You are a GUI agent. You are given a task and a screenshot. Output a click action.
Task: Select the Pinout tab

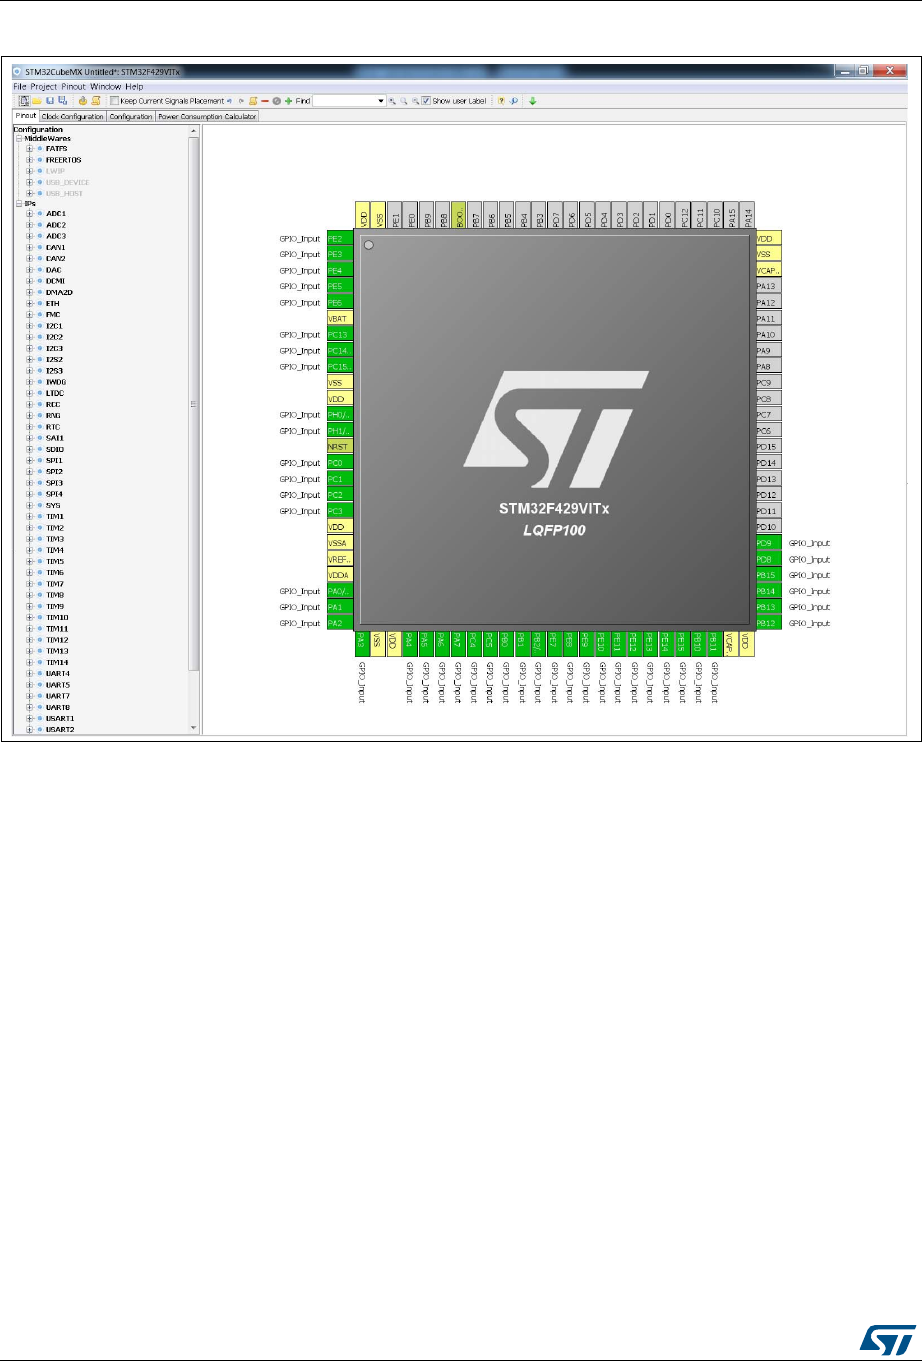pyautogui.click(x=25, y=116)
